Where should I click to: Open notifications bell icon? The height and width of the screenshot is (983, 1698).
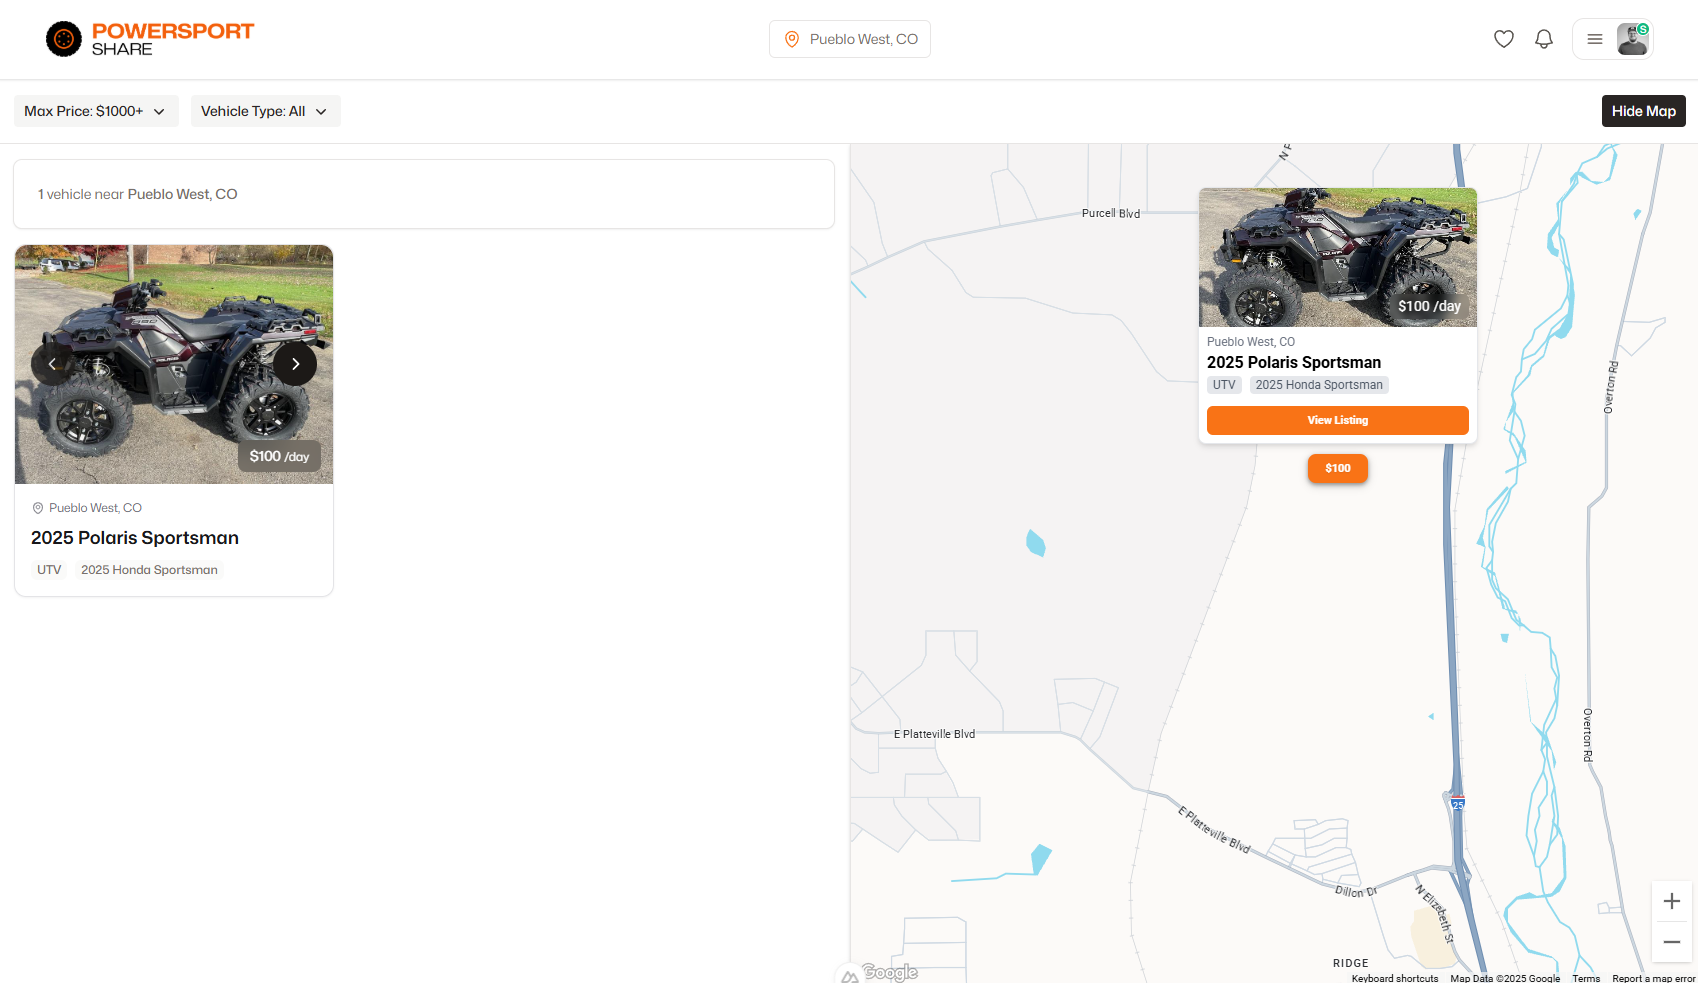point(1544,39)
